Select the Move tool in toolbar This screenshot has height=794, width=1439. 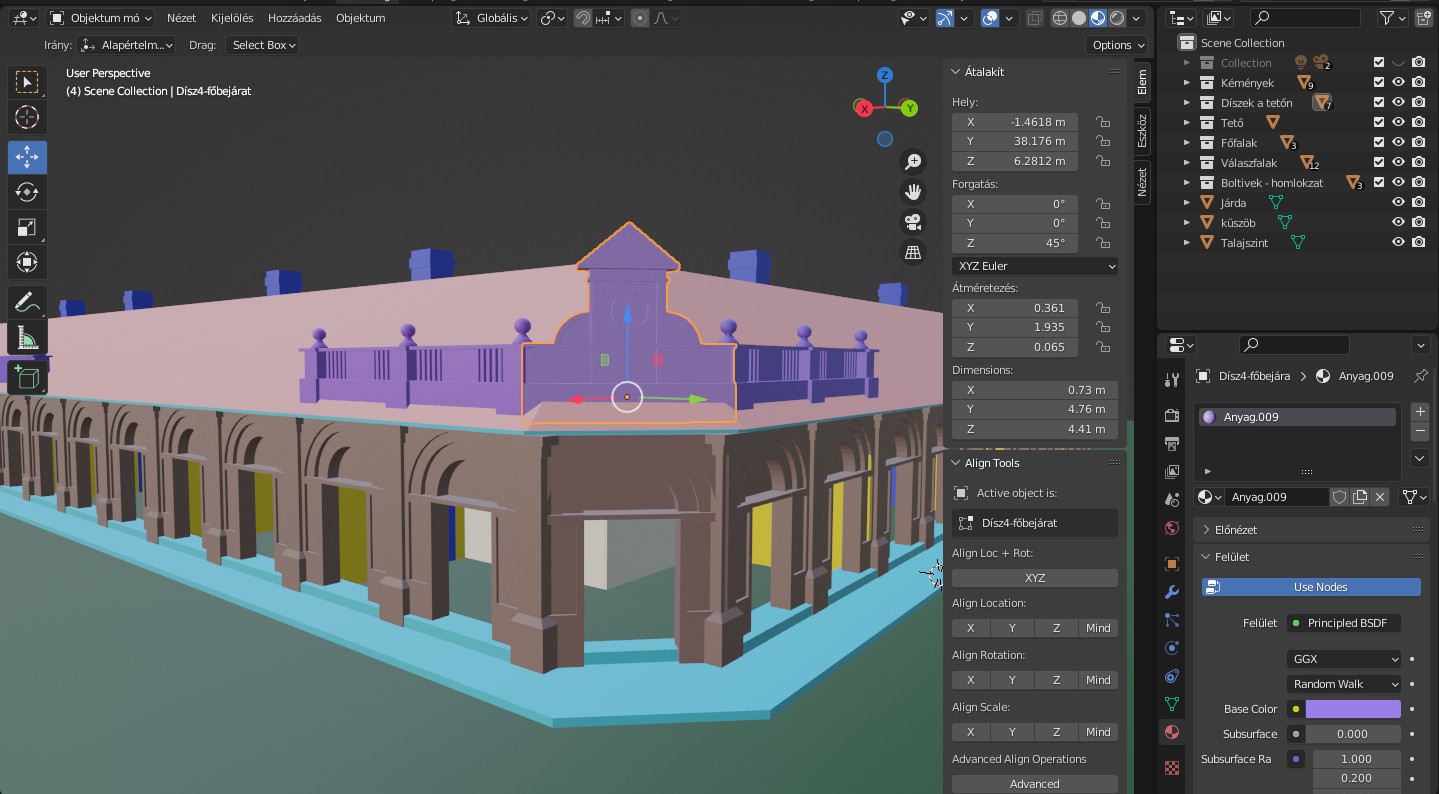pos(27,157)
